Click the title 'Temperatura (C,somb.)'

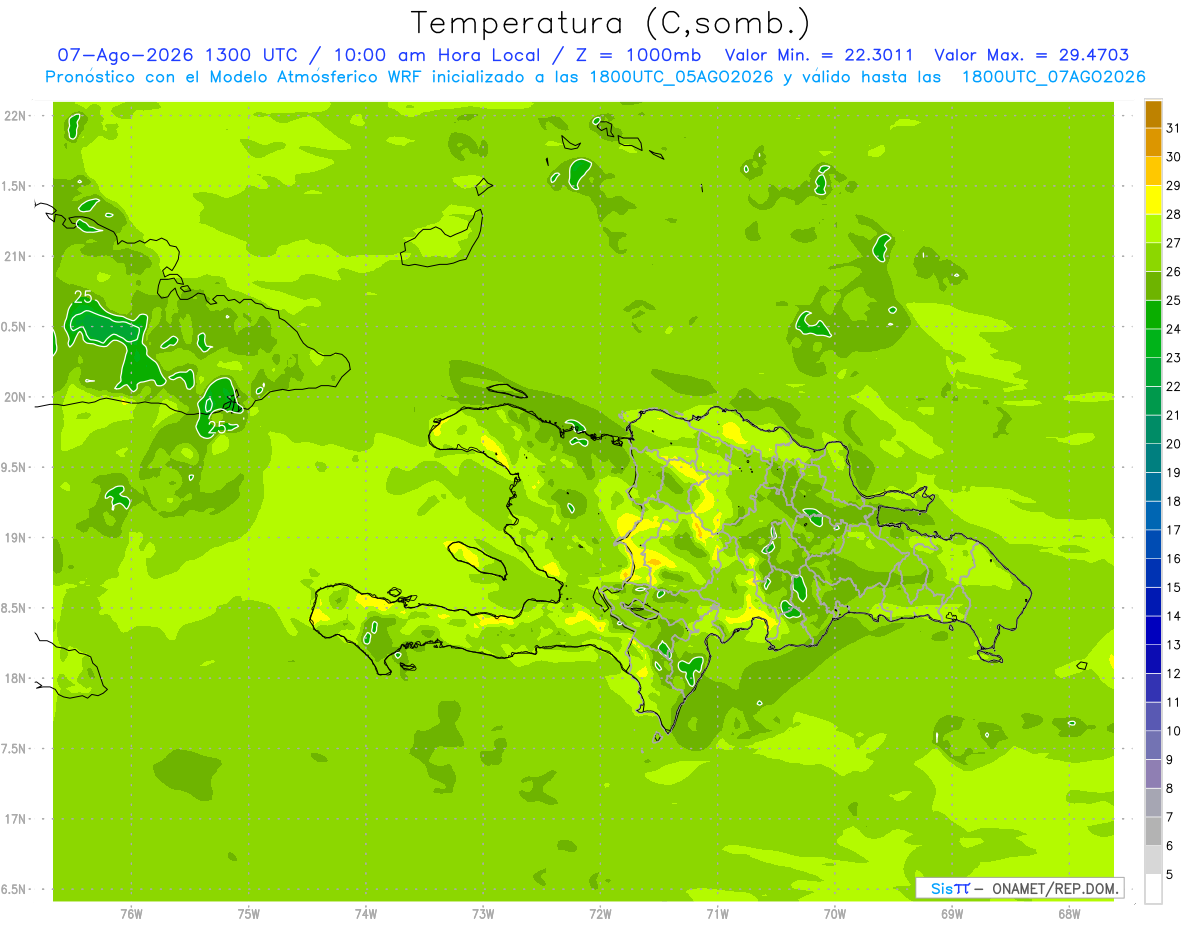point(609,24)
